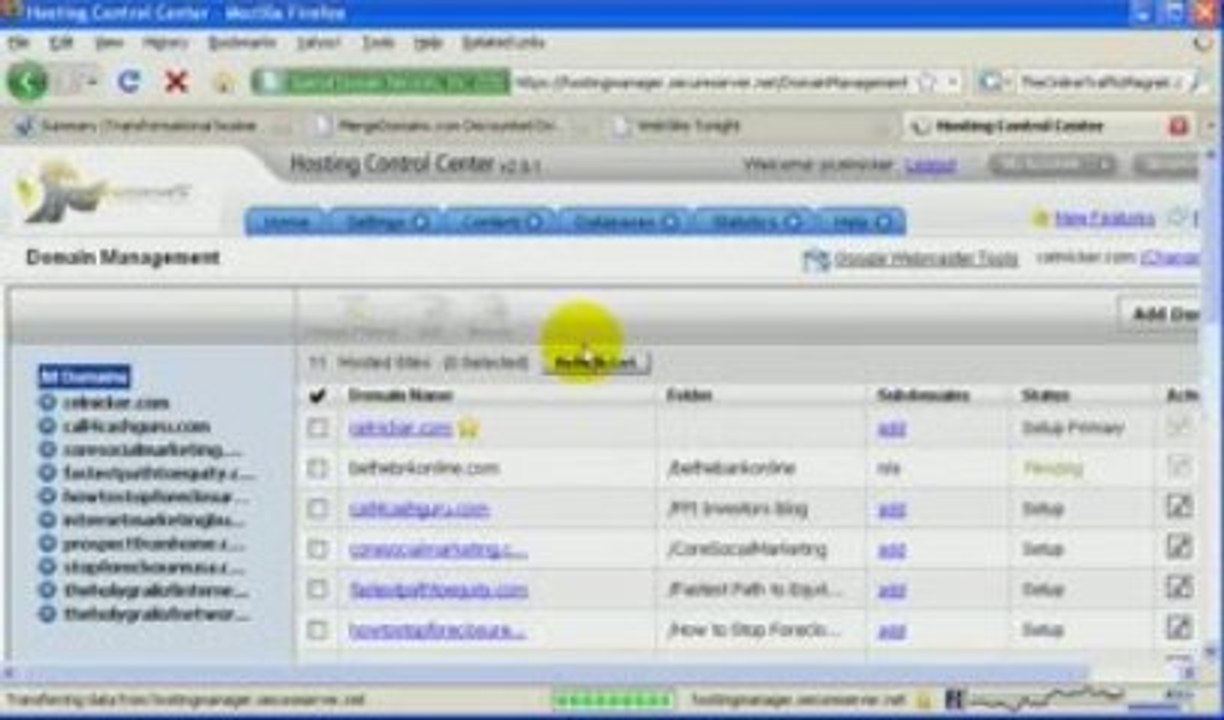Click the Add Domain button
The image size is (1224, 720).
pyautogui.click(x=1160, y=314)
